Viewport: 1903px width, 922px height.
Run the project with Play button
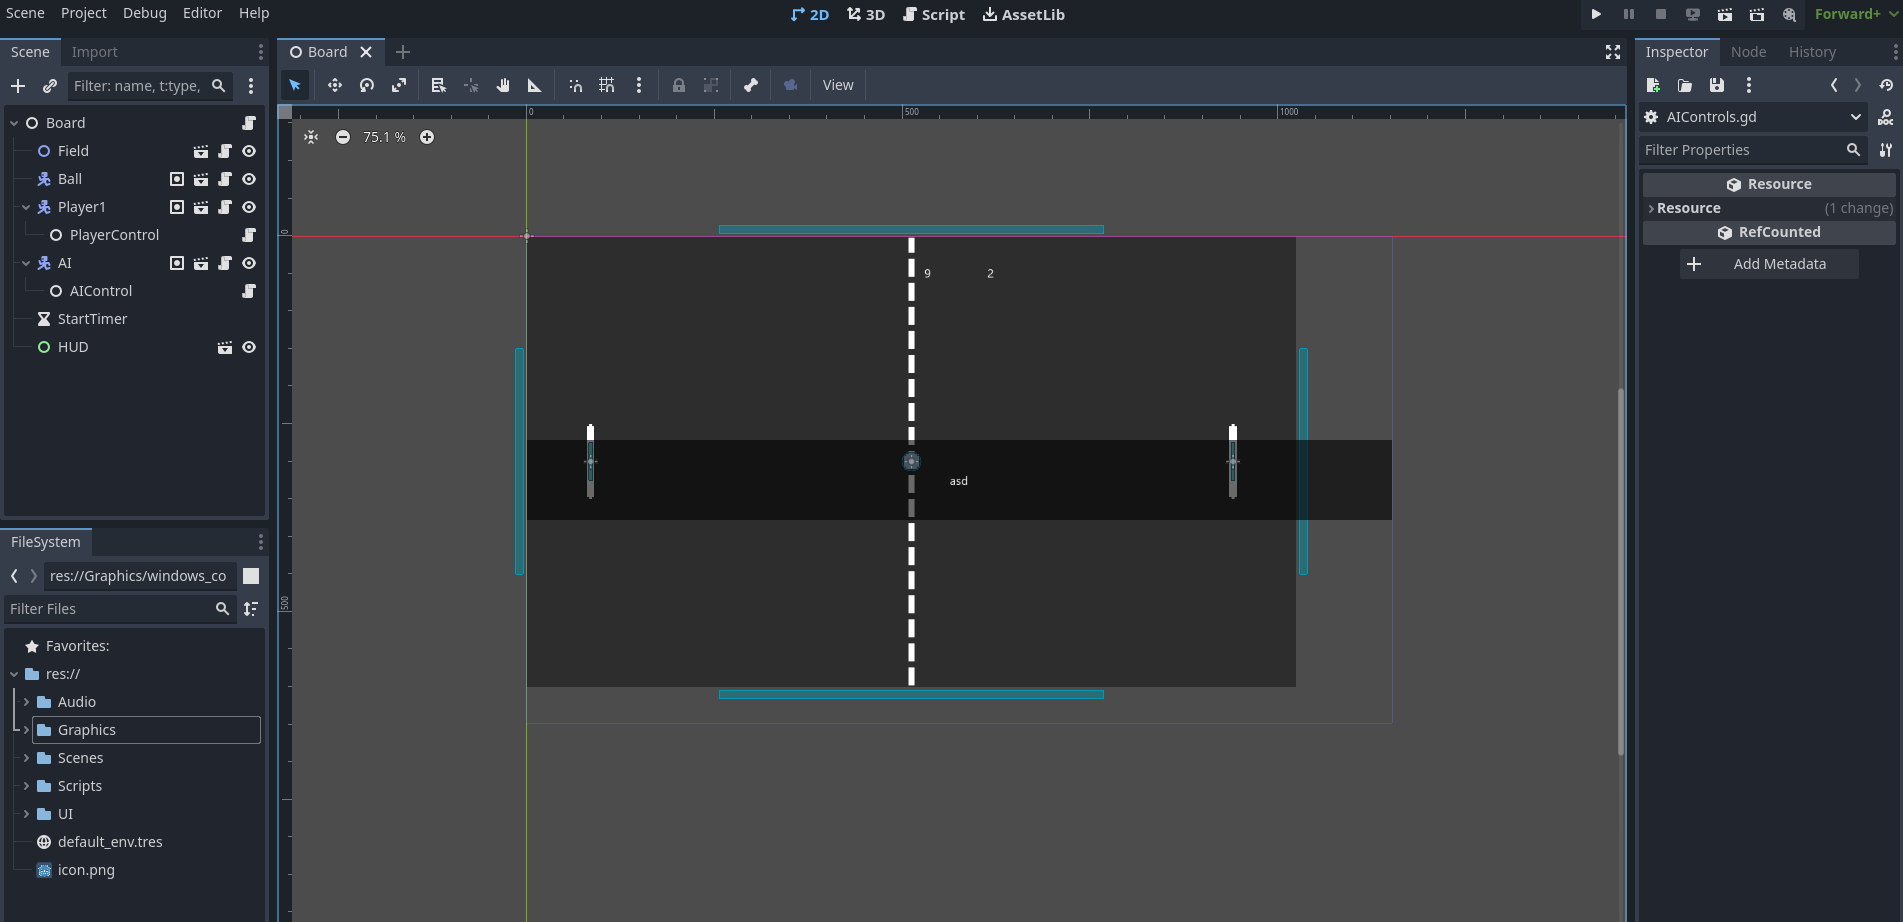1596,14
